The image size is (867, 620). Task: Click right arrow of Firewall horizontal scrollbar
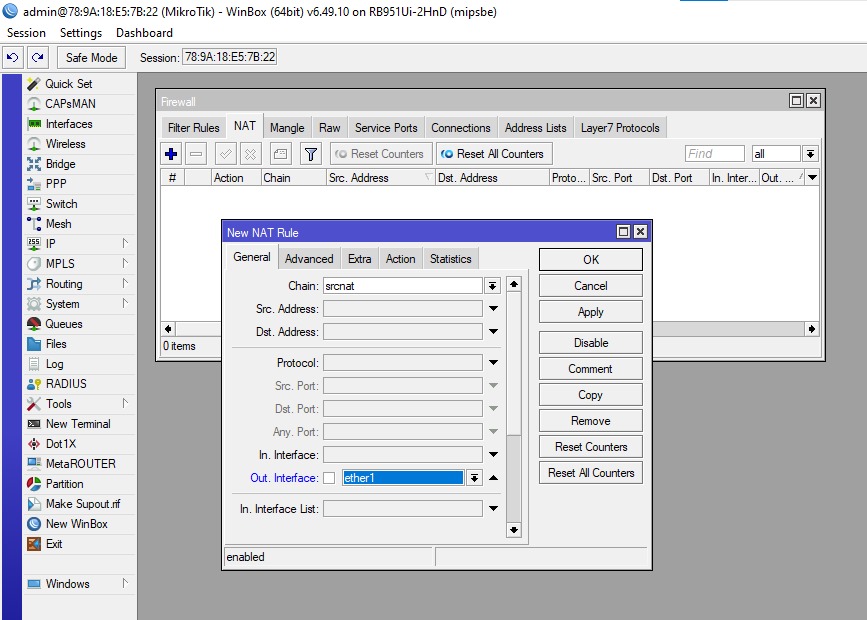click(x=811, y=329)
